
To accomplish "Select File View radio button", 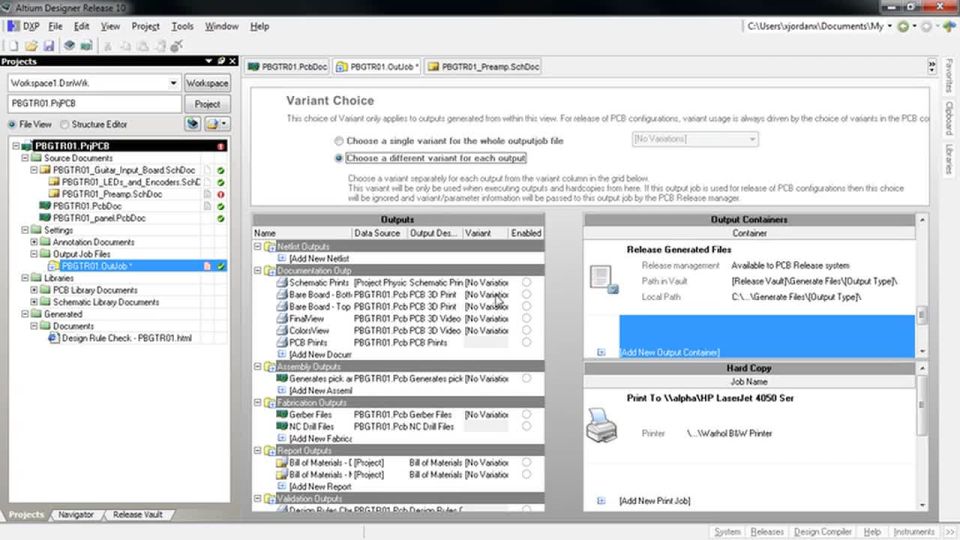I will (x=12, y=124).
